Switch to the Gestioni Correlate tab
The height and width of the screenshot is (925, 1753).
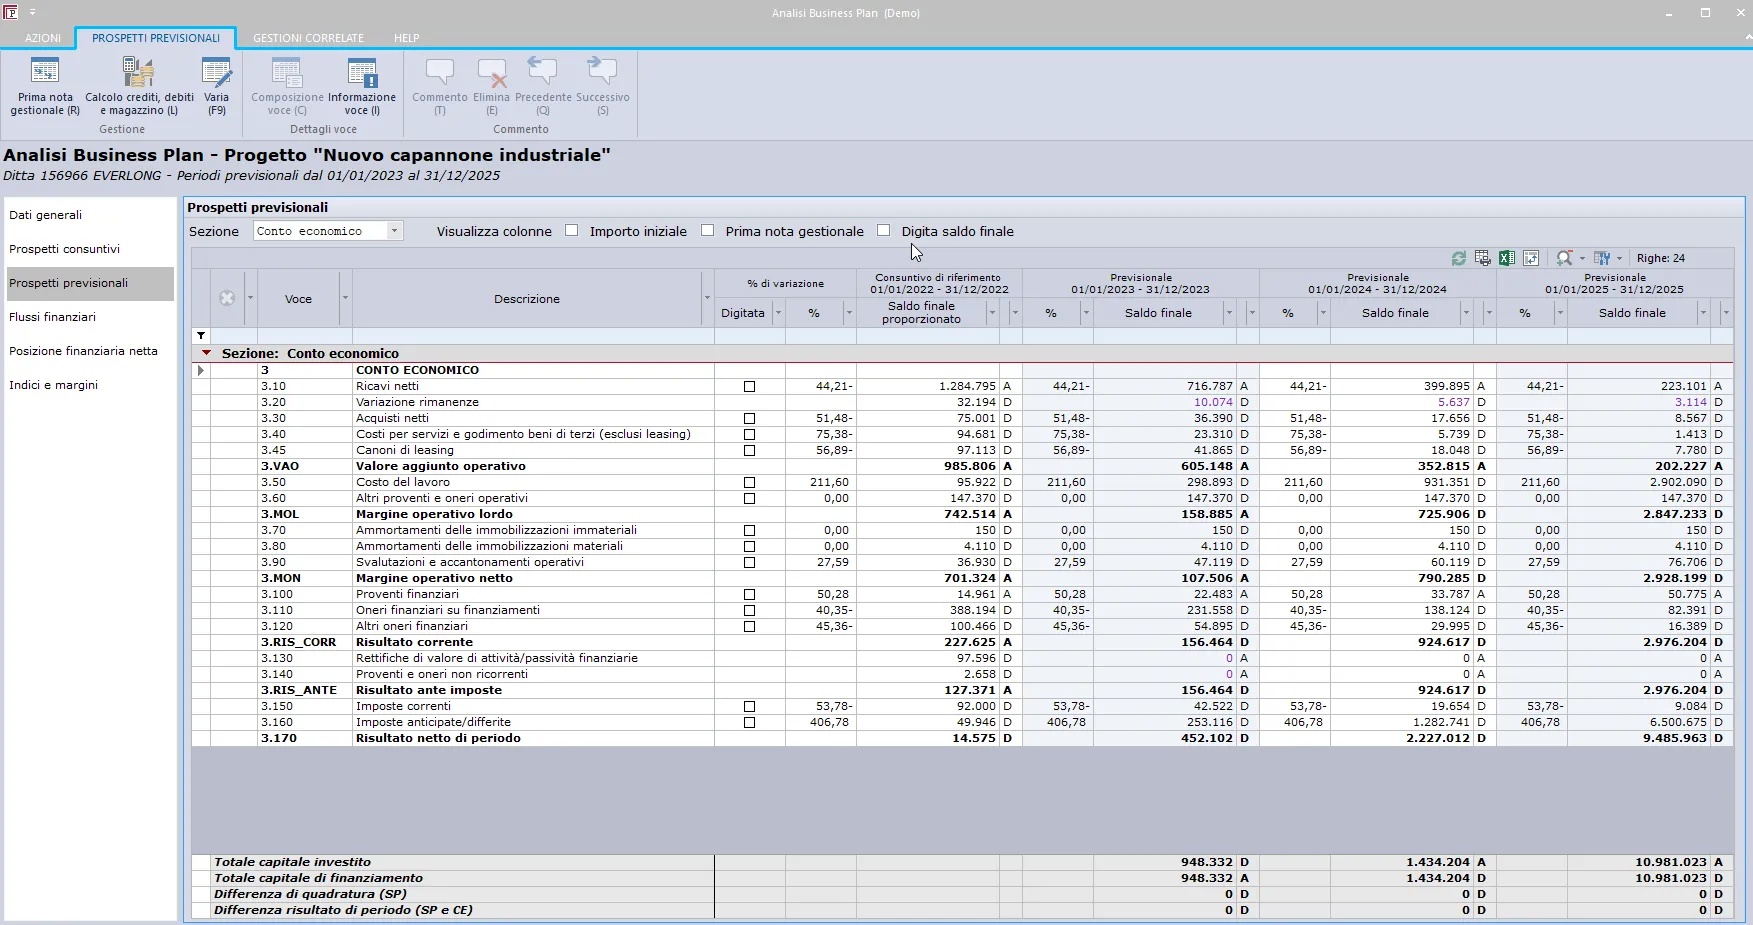(308, 38)
